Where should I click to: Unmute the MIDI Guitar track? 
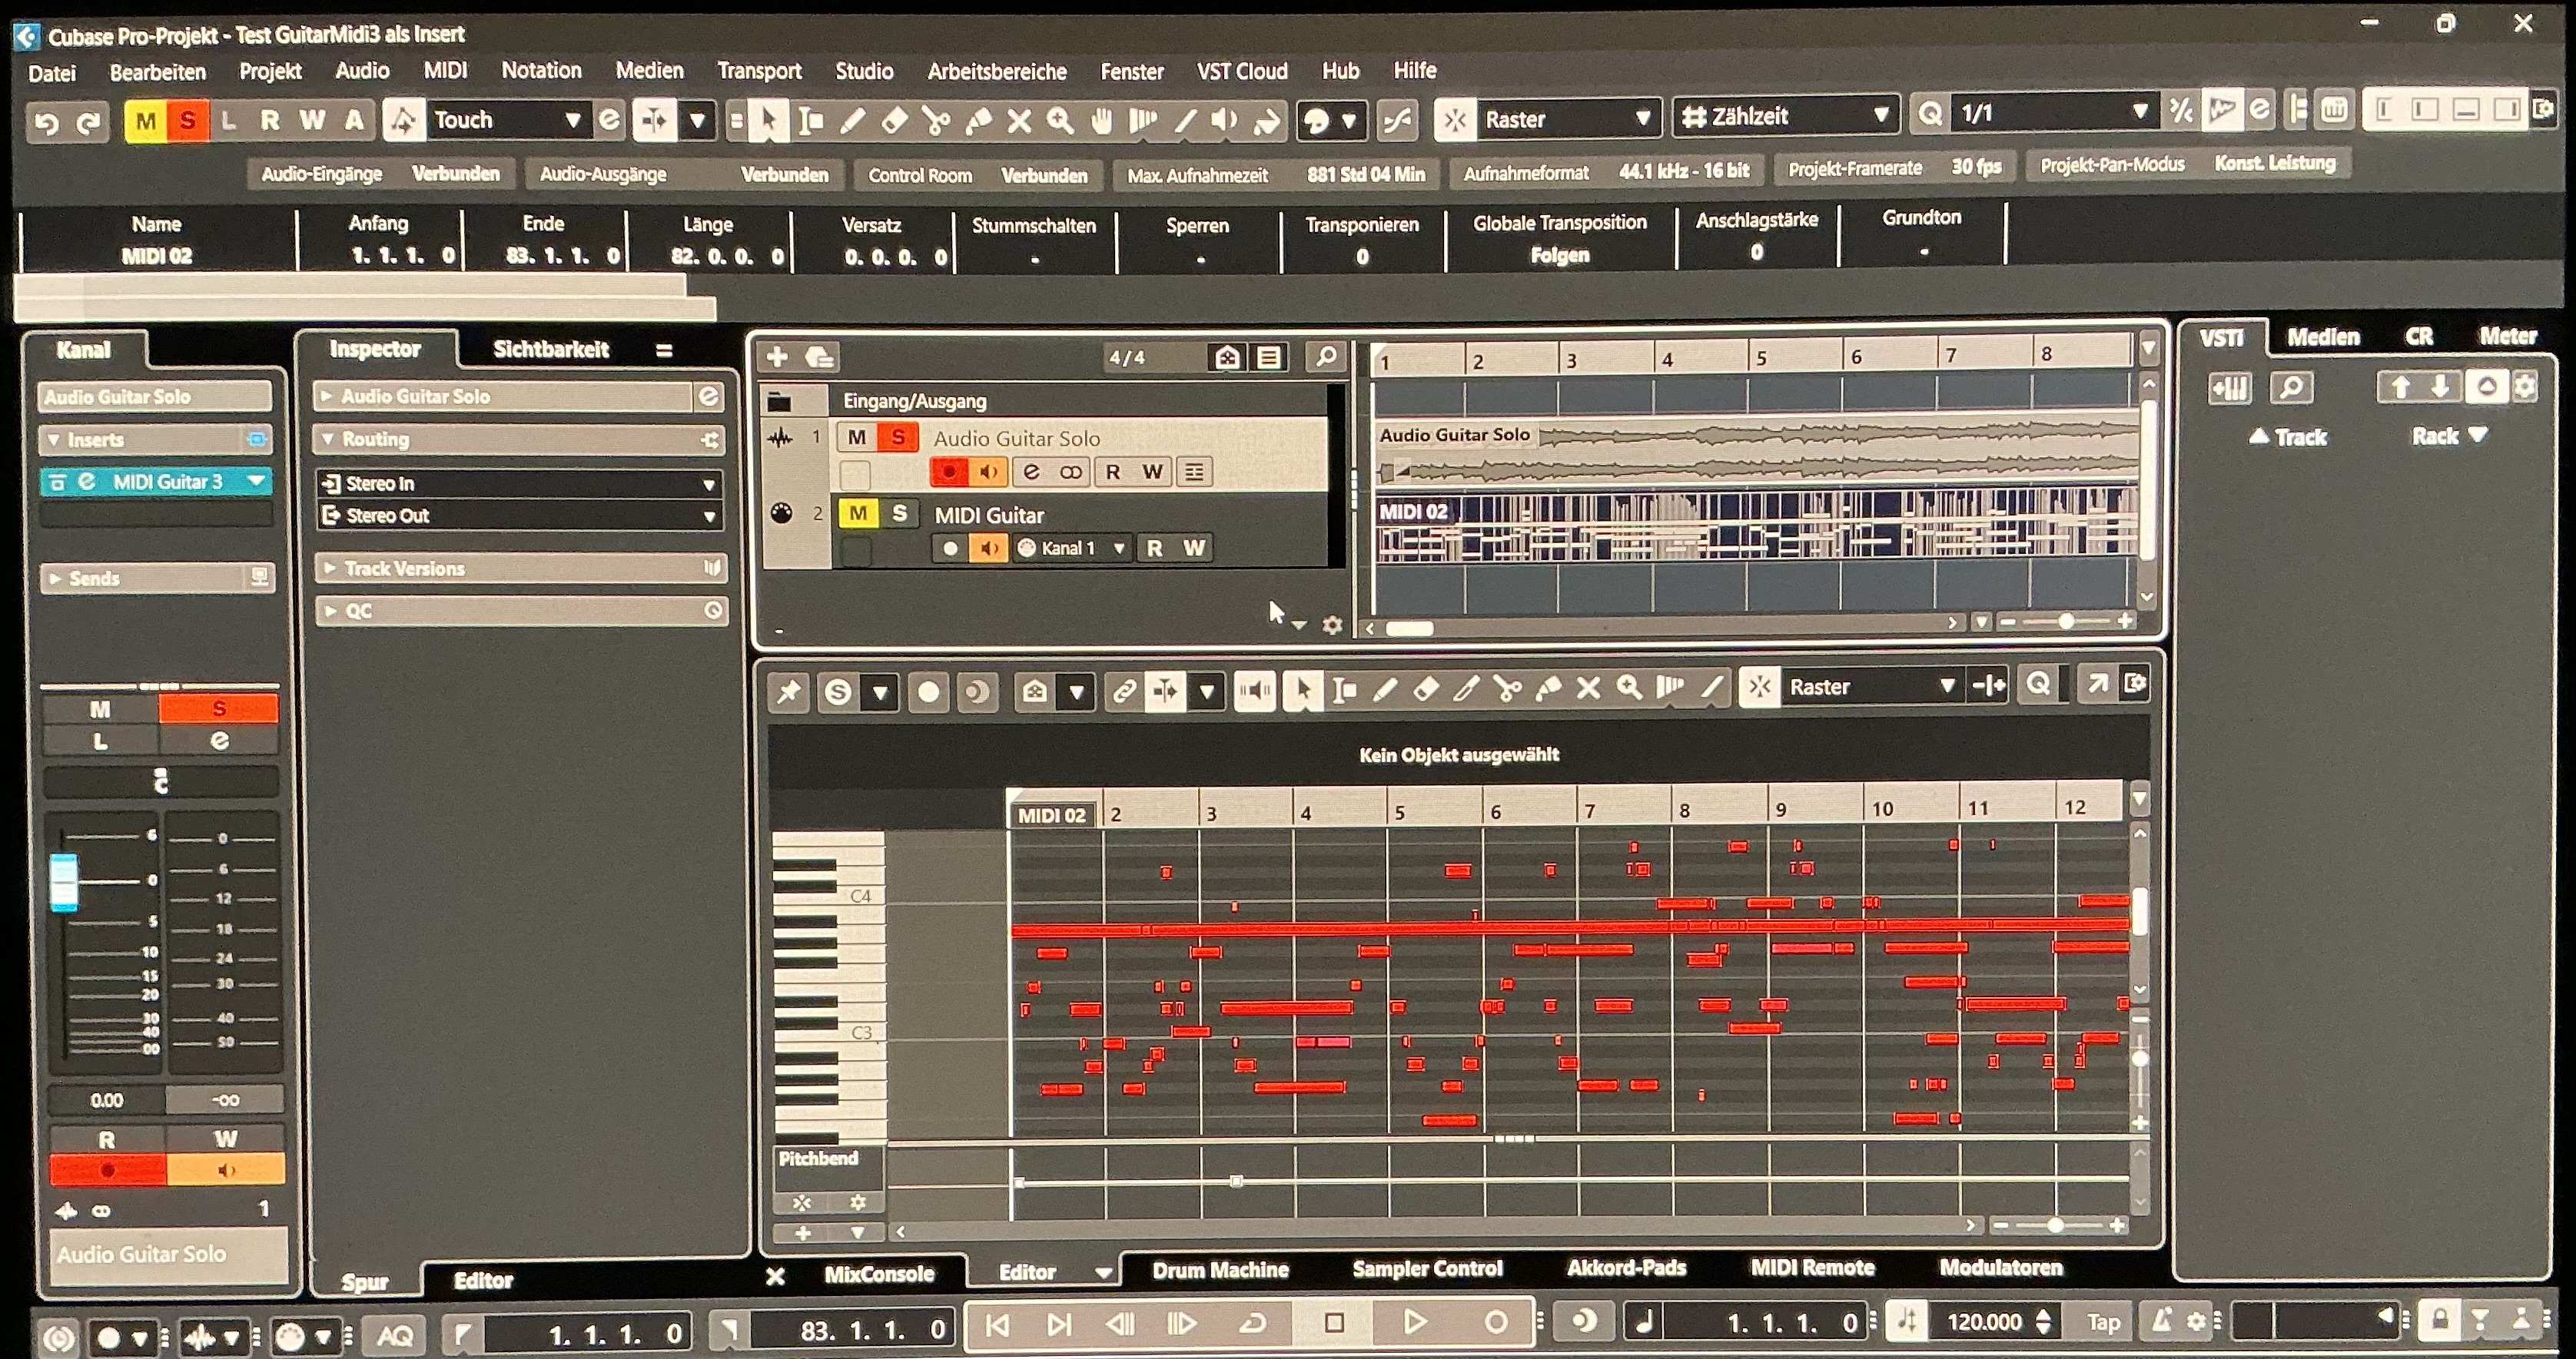point(858,513)
